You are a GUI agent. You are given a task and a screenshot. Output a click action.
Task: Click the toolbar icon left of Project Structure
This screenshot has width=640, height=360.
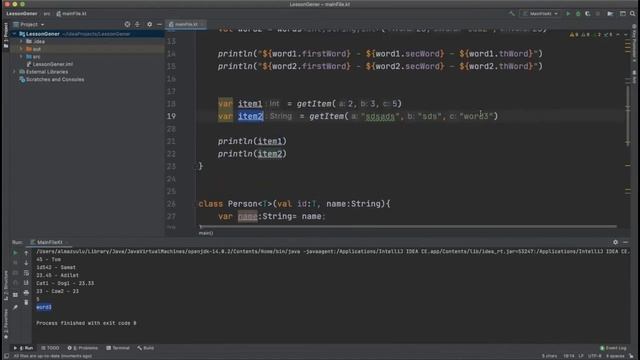[x=610, y=13]
